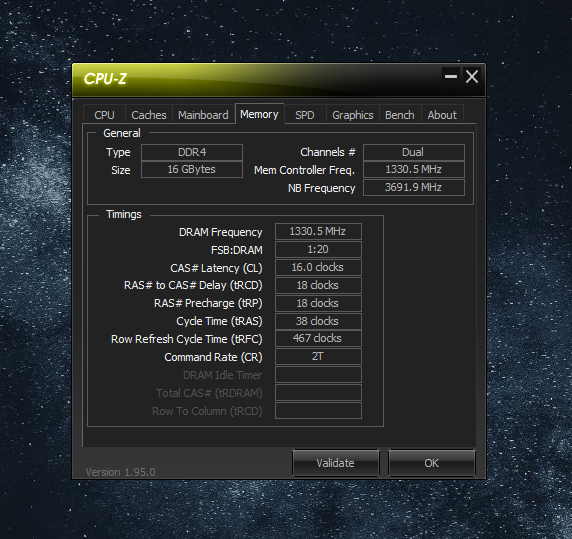Image resolution: width=572 pixels, height=539 pixels.
Task: Click the "CAS# Latency (CL)" label
Action: pyautogui.click(x=216, y=268)
